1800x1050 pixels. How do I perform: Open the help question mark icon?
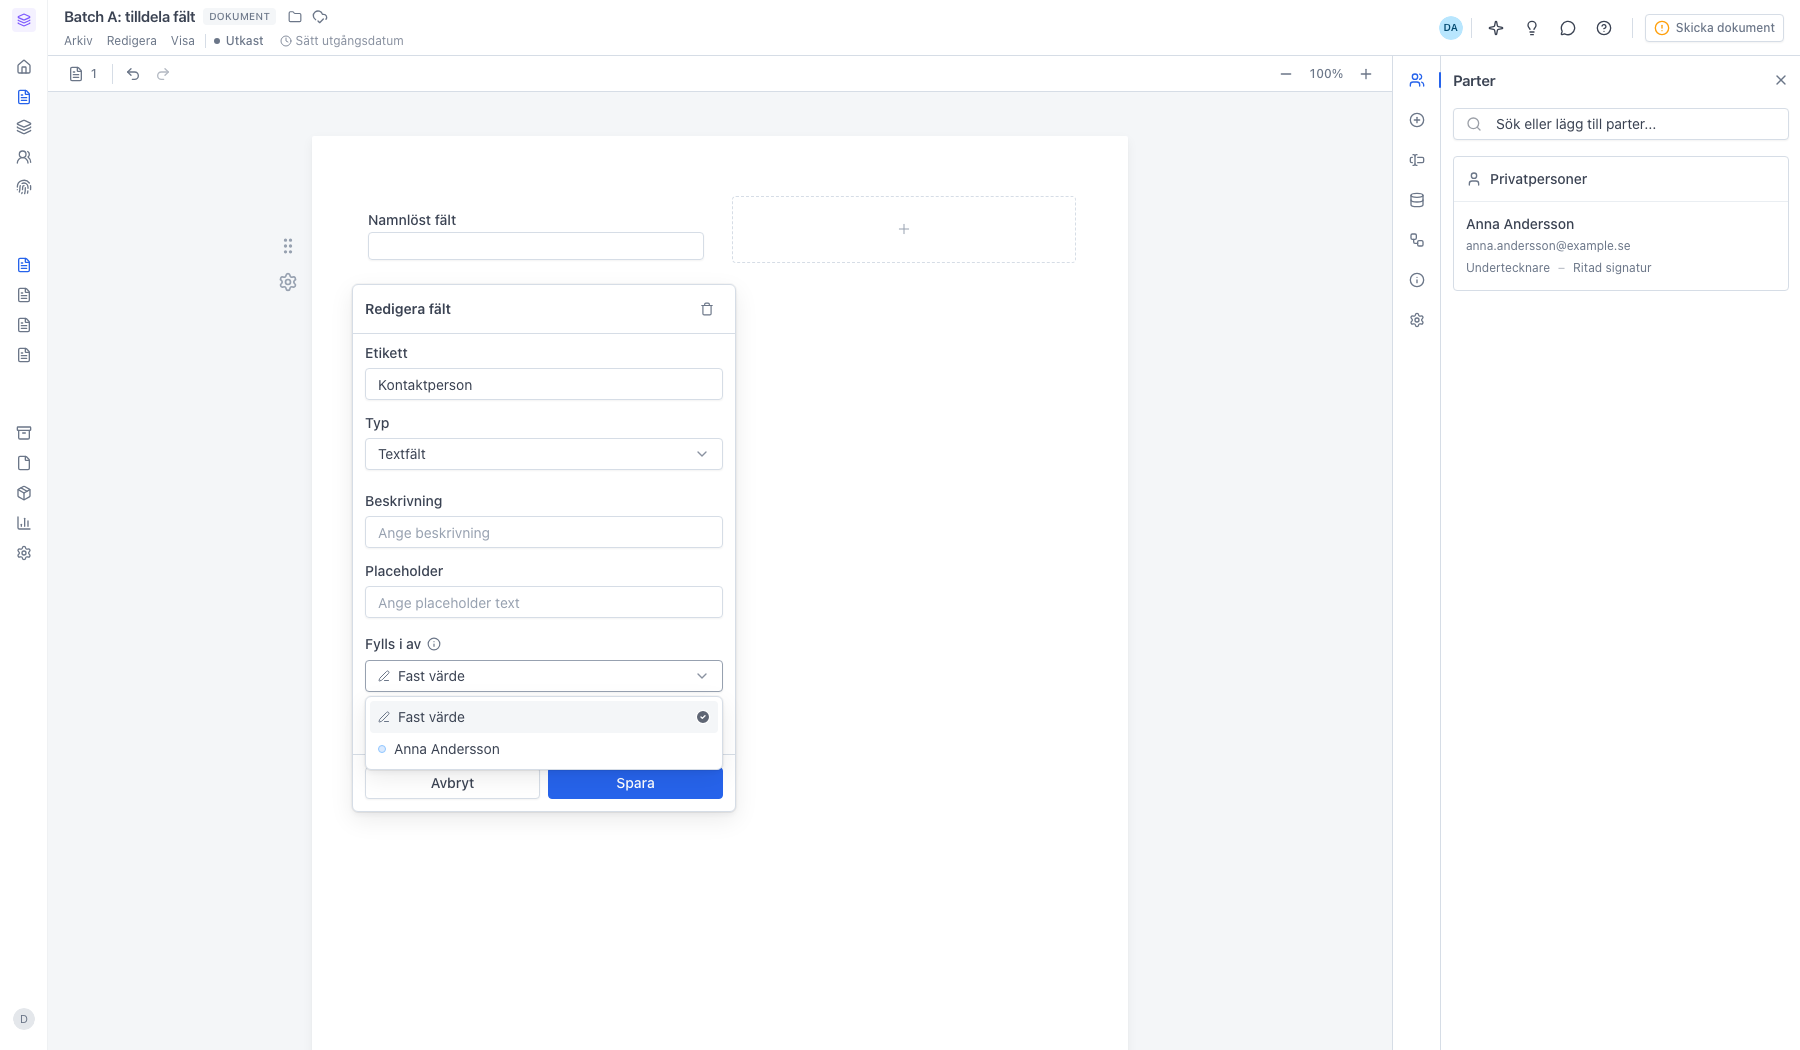1604,28
